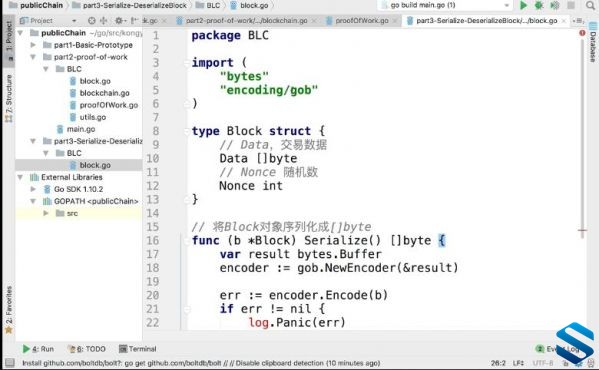Toggle the Structure side panel
Screen dimensions: 599x370
(x=8, y=99)
